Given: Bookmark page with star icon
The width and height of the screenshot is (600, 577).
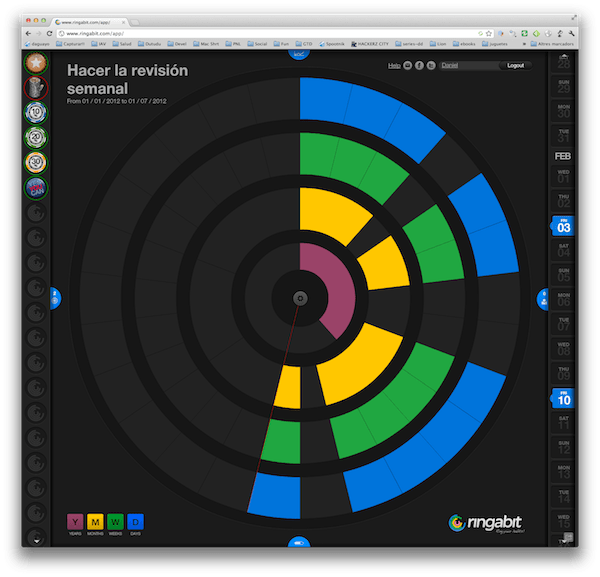Looking at the screenshot, I should click(488, 34).
